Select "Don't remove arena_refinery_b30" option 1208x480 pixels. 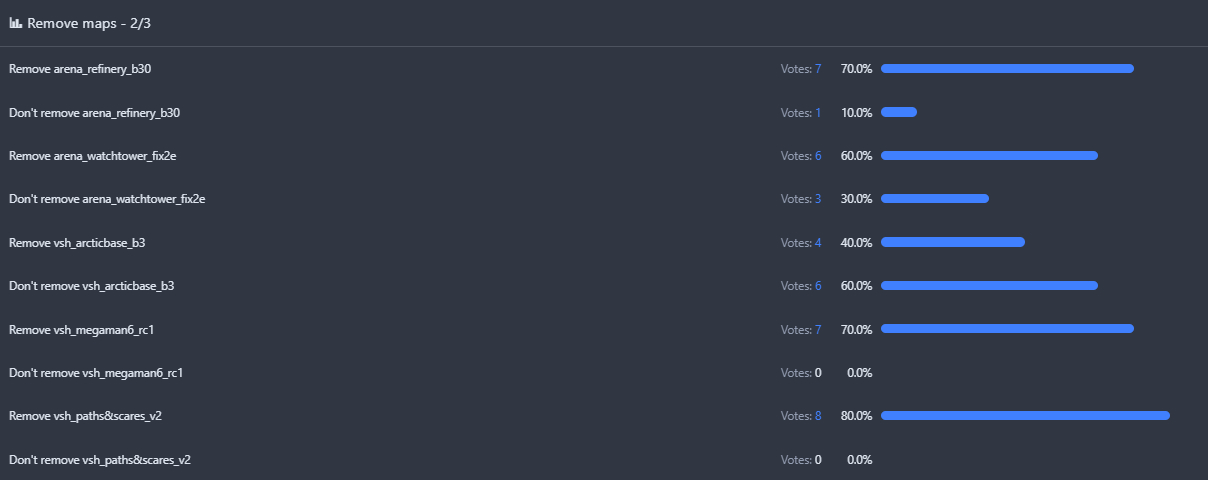click(94, 113)
